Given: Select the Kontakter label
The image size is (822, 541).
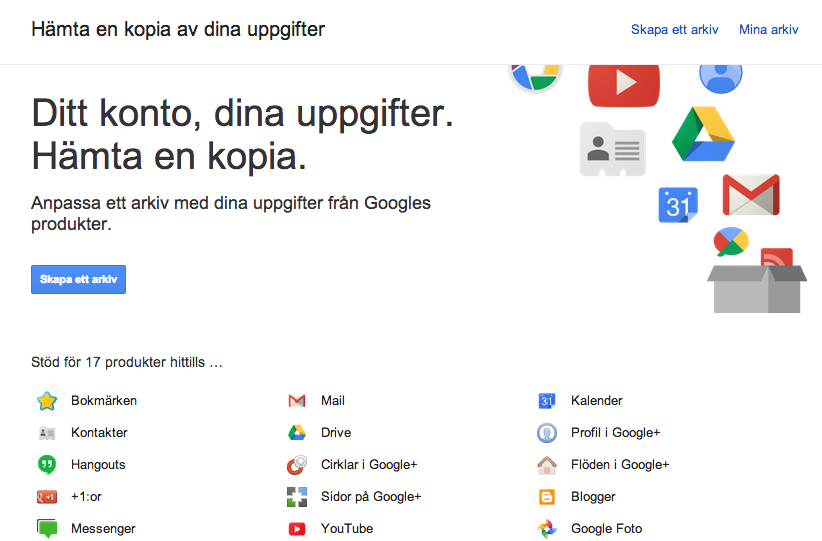Looking at the screenshot, I should coord(99,433).
